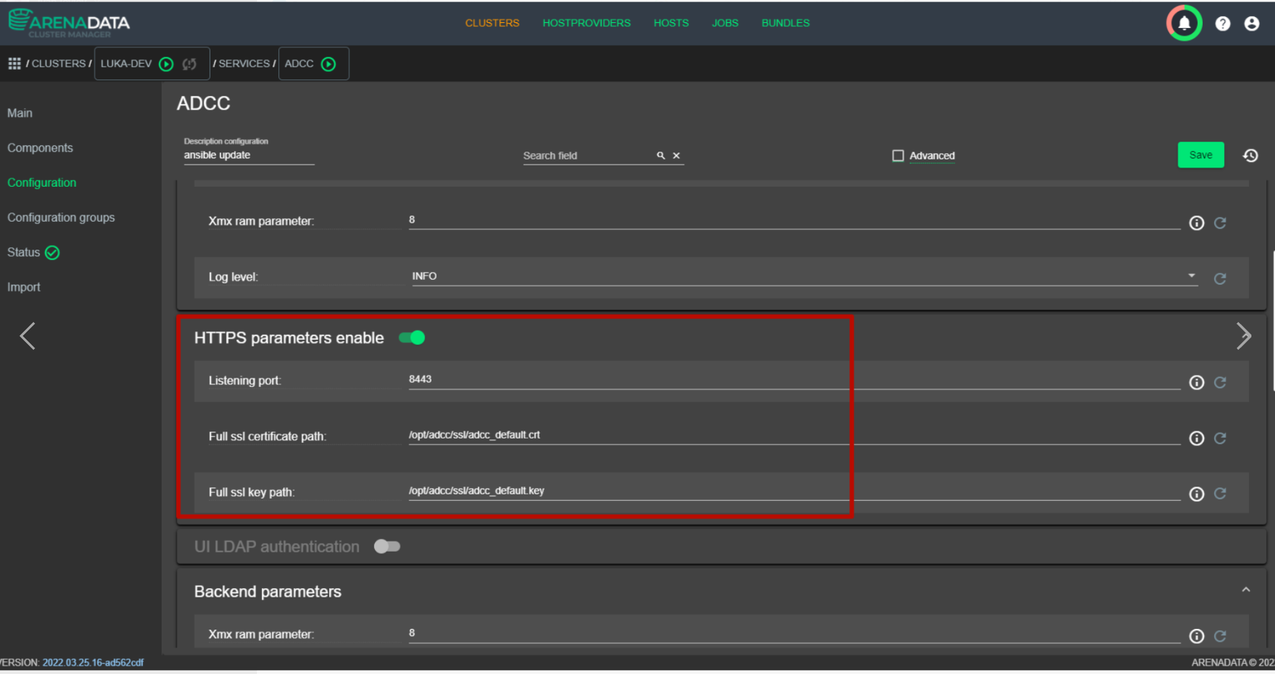
Task: Click LUKA-DEV breadcrumb link
Action: click(126, 64)
